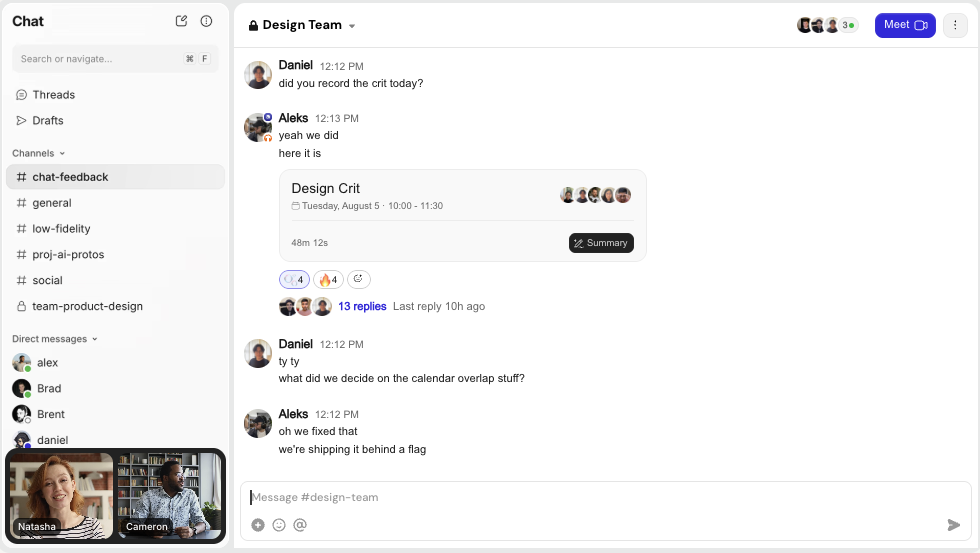Click the Meet video call button
980x553 pixels.
(904, 25)
